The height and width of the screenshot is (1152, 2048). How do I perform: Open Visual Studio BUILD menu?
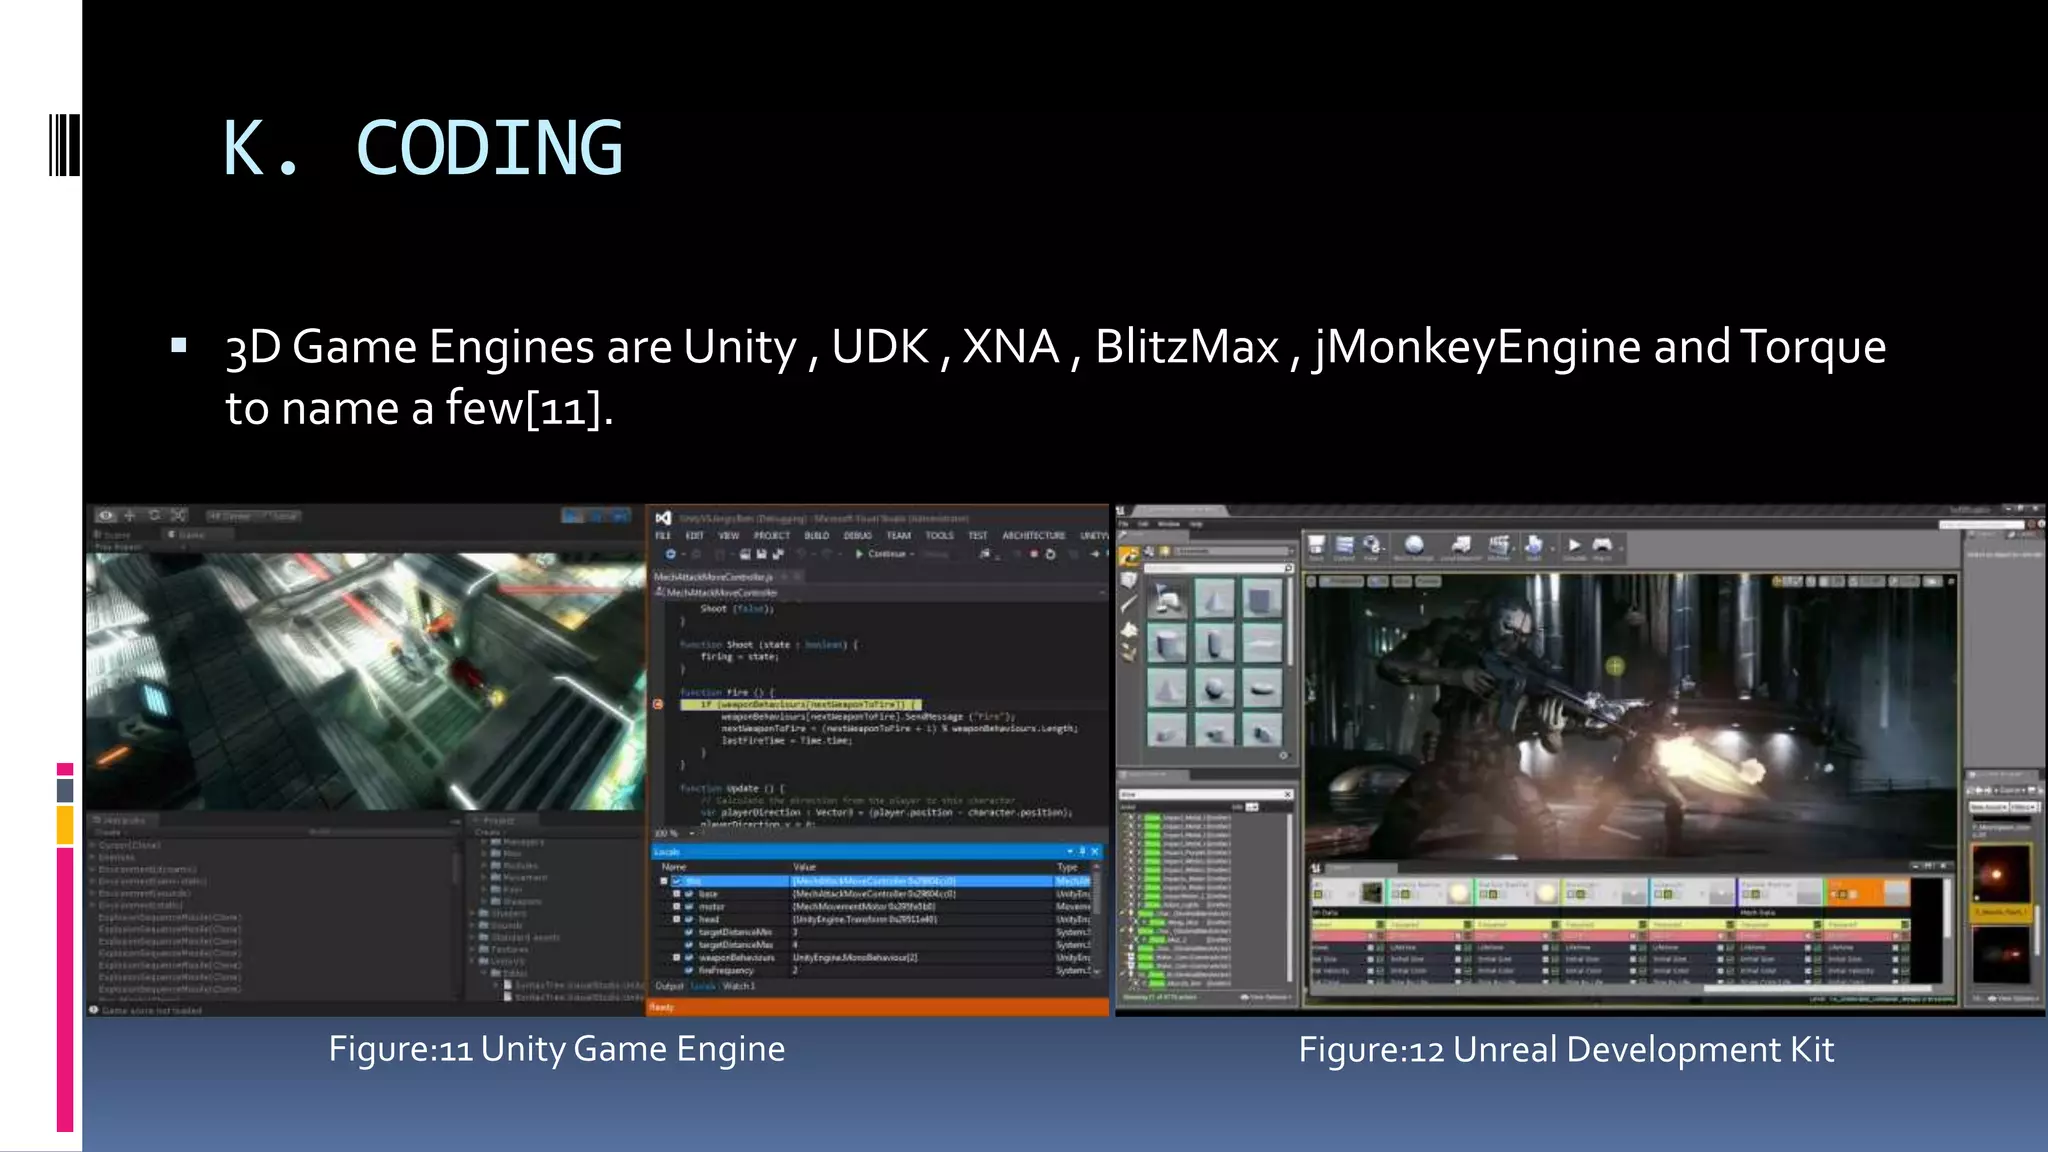817,536
